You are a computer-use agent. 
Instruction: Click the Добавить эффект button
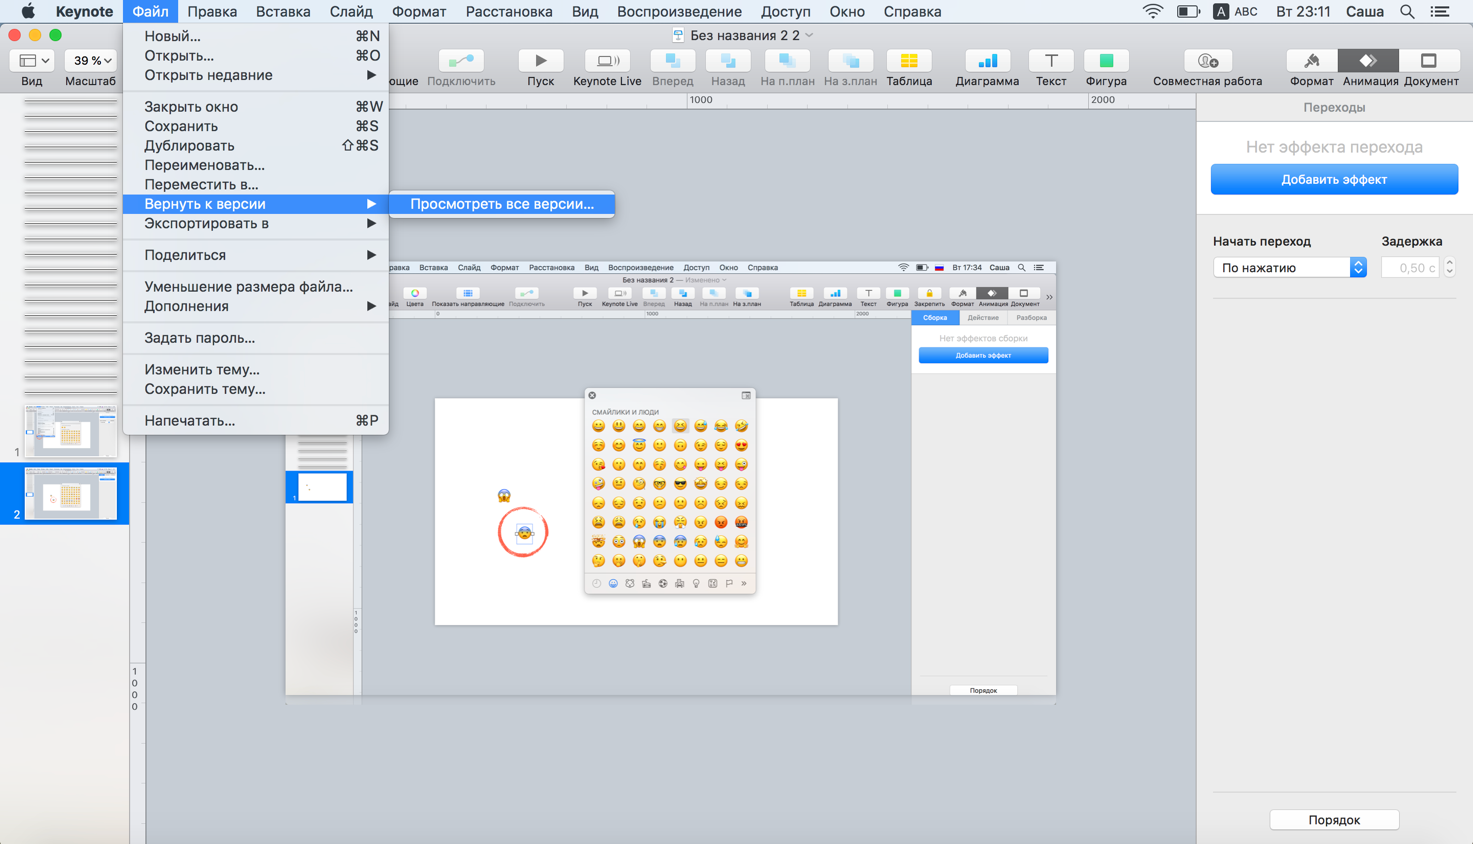[1334, 180]
